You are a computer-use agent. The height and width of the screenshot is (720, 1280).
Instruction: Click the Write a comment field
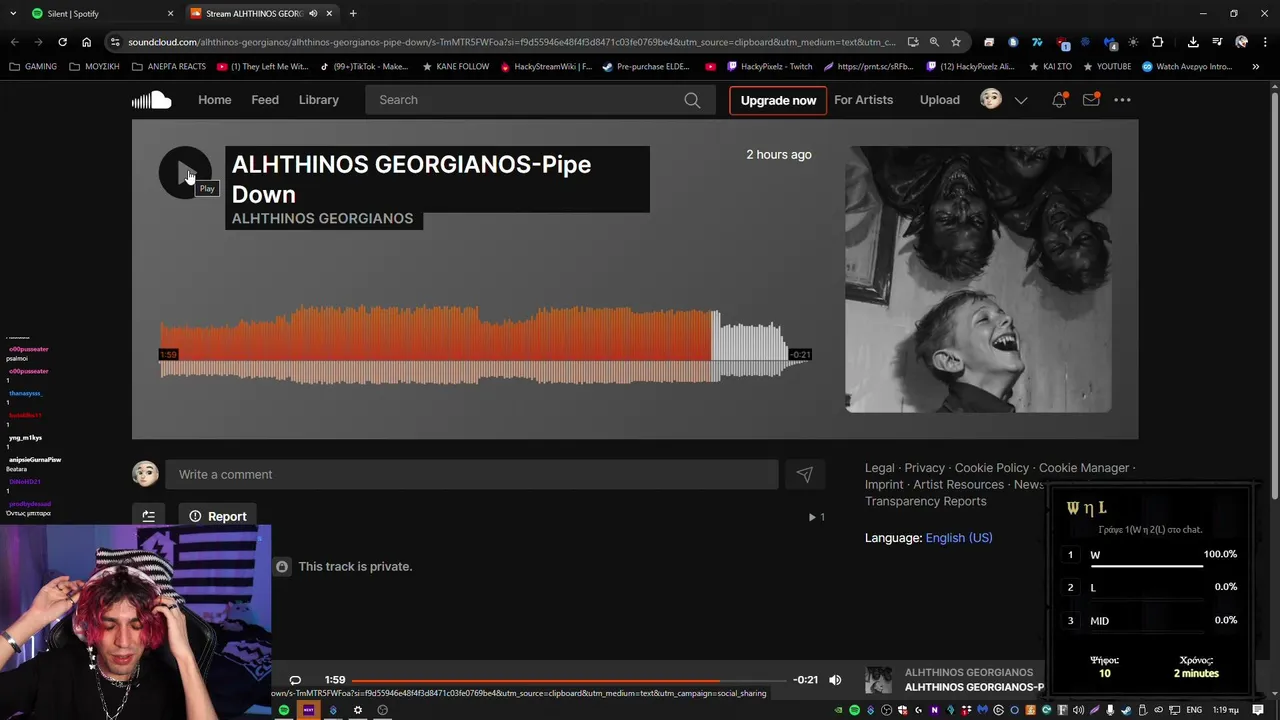[472, 475]
